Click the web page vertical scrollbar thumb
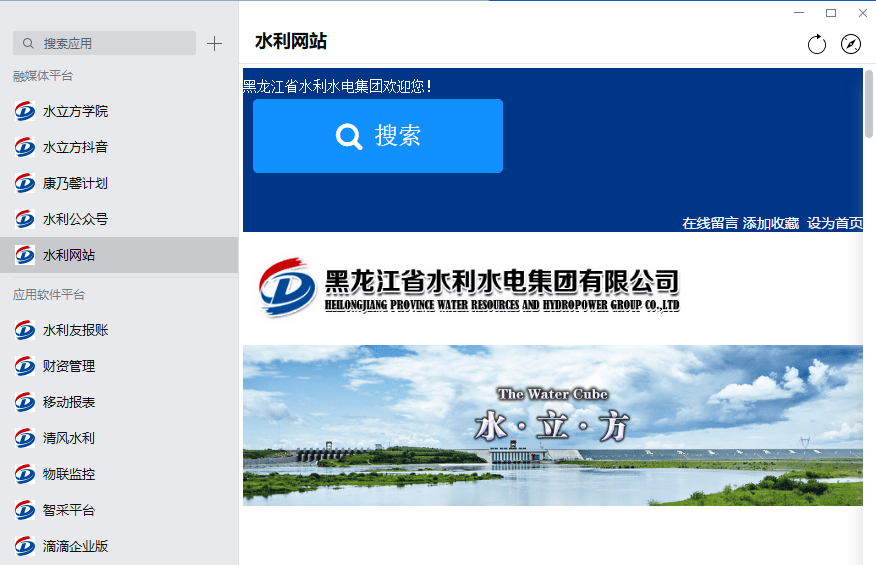Screen dimensions: 876x565 [869, 104]
